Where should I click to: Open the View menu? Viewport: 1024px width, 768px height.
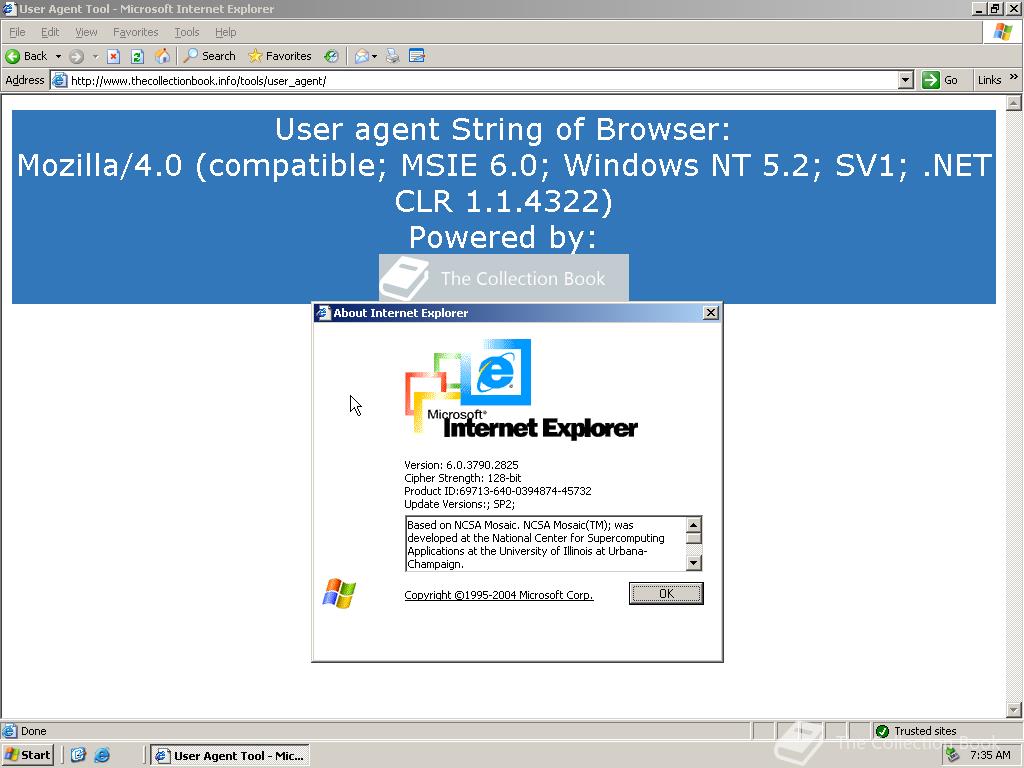86,32
